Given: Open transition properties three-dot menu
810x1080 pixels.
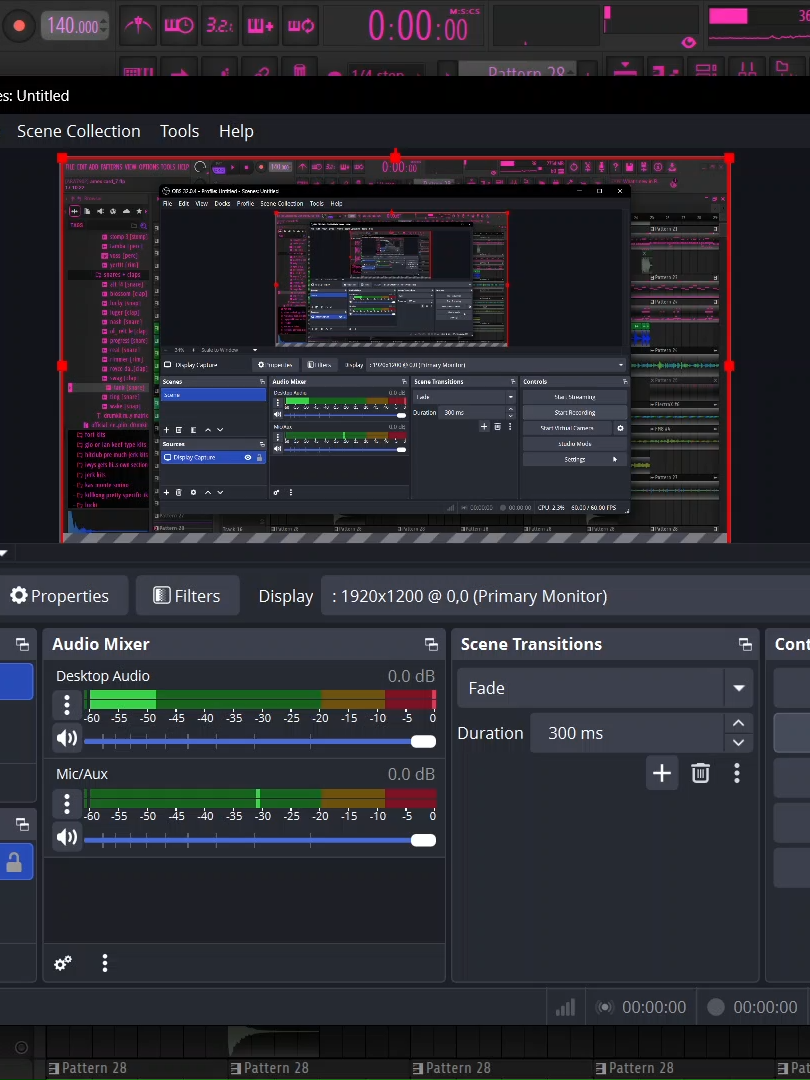Looking at the screenshot, I should [737, 773].
